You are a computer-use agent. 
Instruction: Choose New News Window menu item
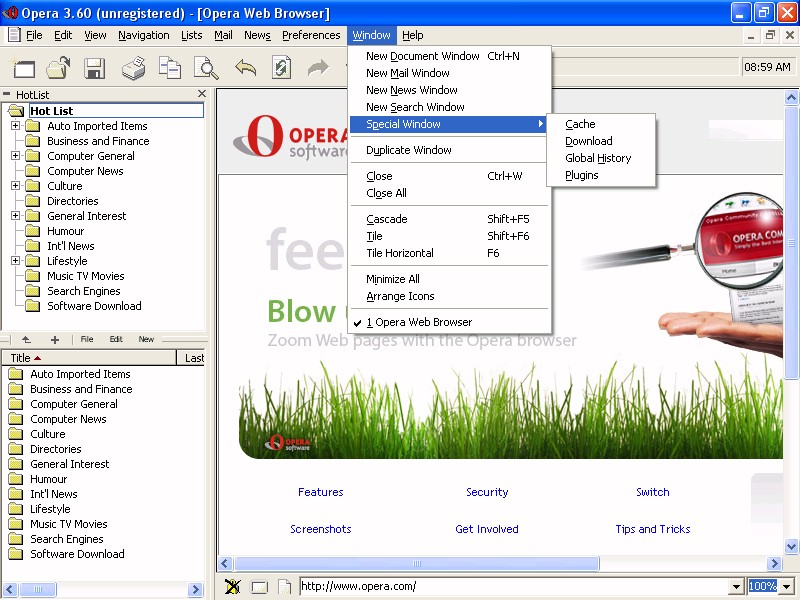point(449,90)
